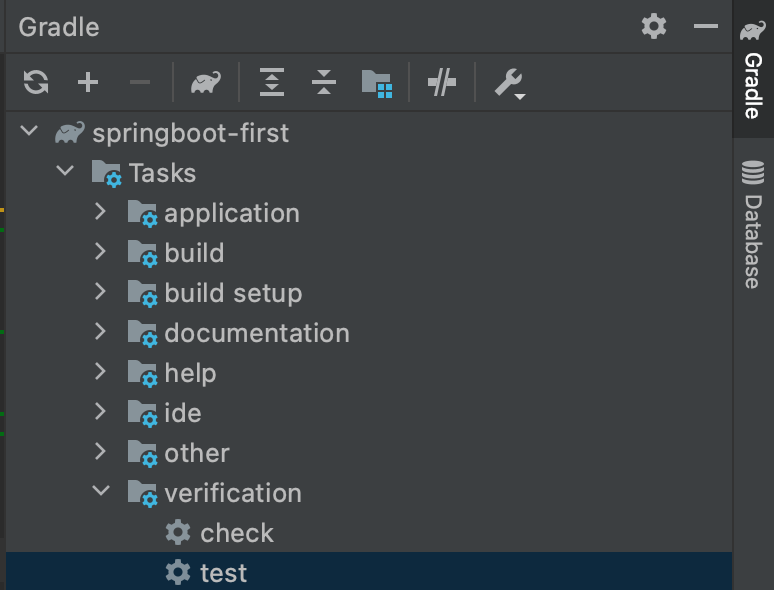Click the elephant icon beside springboot-first

(x=70, y=133)
